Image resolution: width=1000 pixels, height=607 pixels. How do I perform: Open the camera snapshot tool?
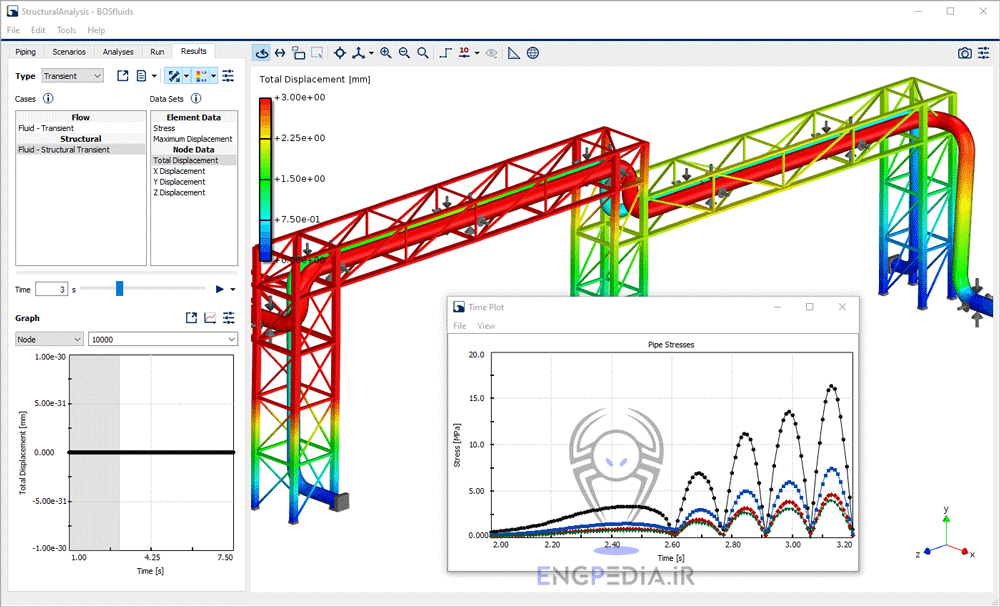point(964,52)
